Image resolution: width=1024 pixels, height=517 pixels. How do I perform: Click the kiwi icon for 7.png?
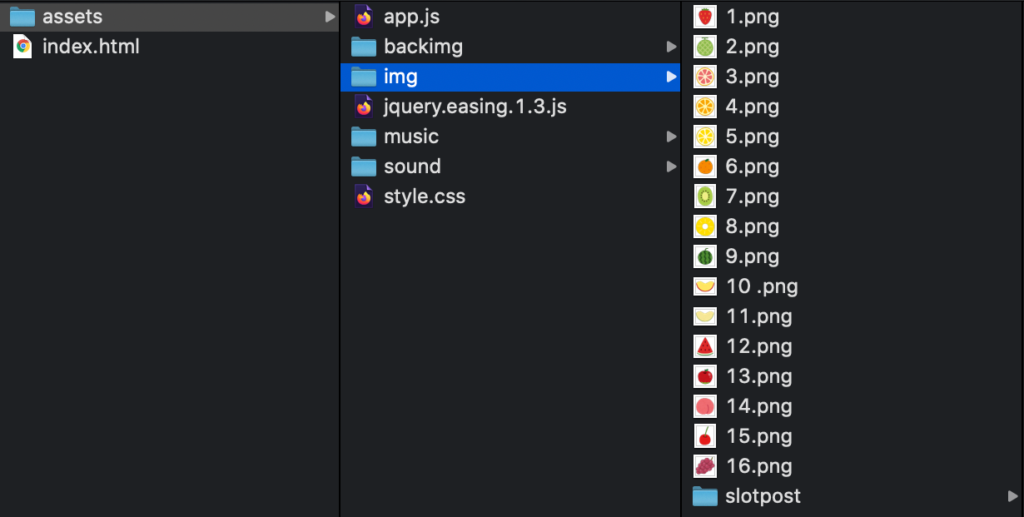click(705, 196)
